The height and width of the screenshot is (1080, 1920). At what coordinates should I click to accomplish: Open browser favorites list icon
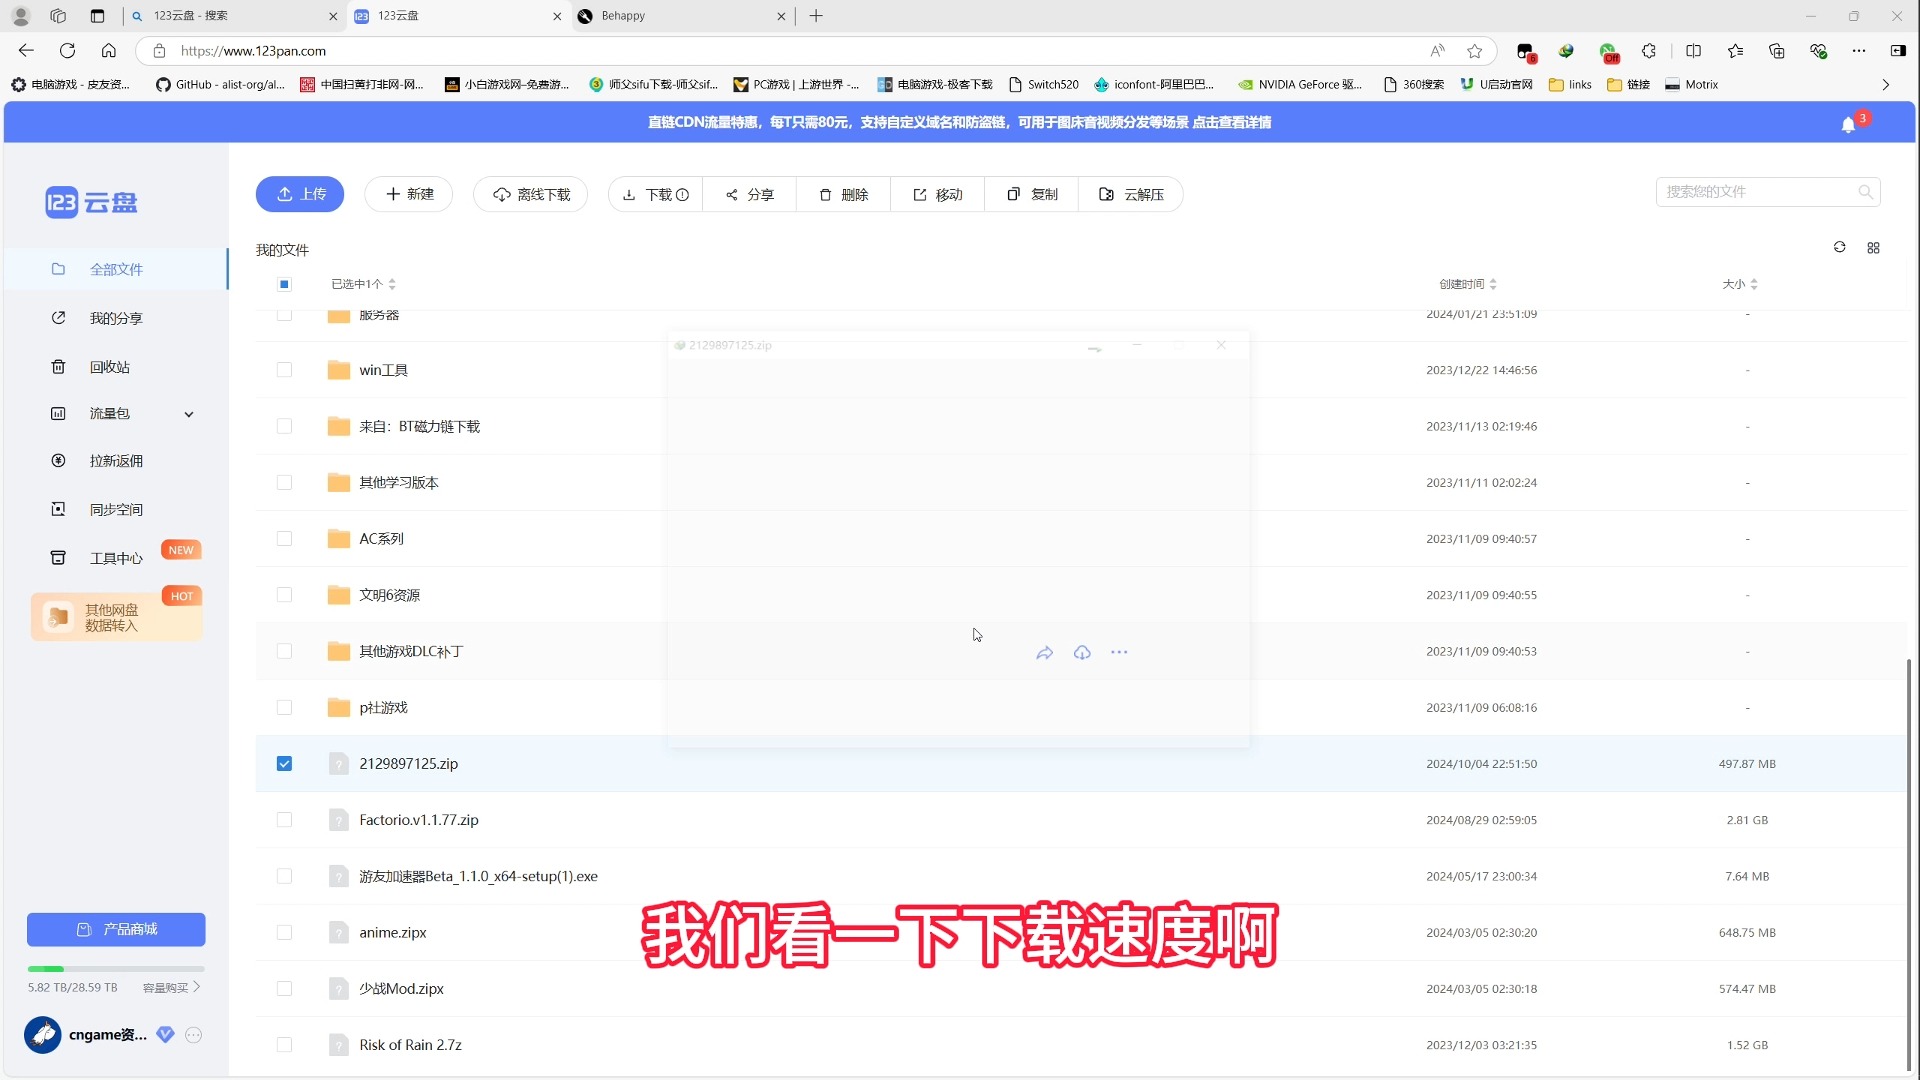[1735, 51]
